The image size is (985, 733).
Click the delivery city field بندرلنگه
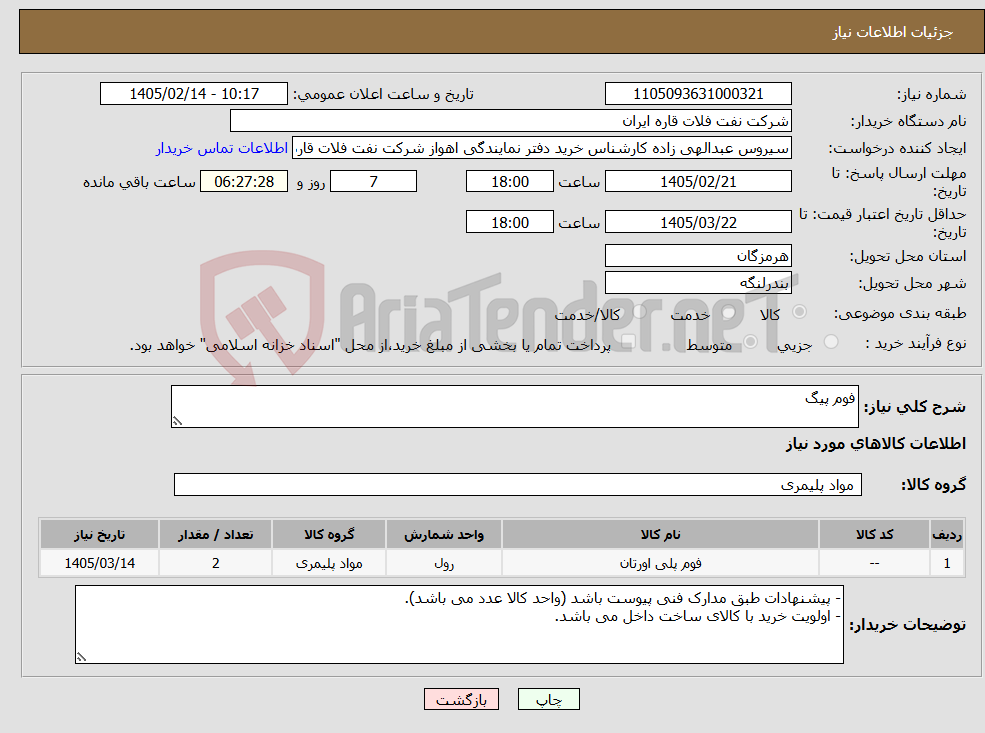point(698,283)
